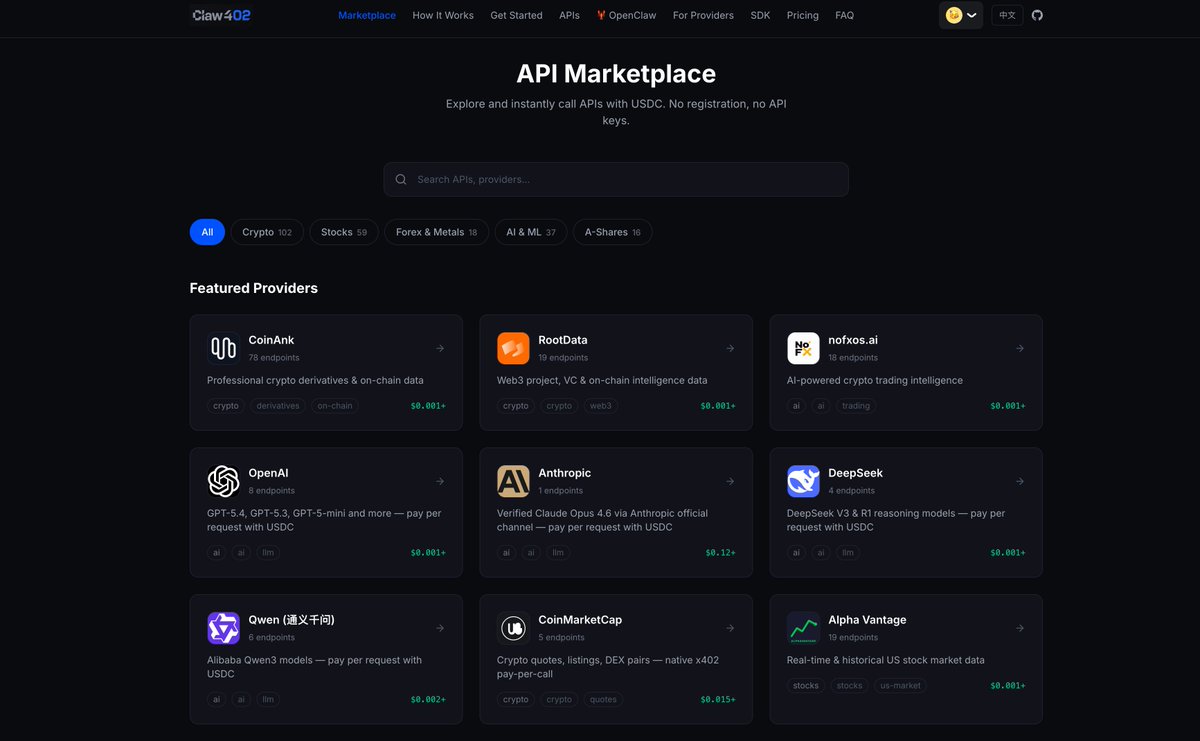Click the trading tag on nofxos.ai
Screen dimensions: 1200x741
(856, 406)
